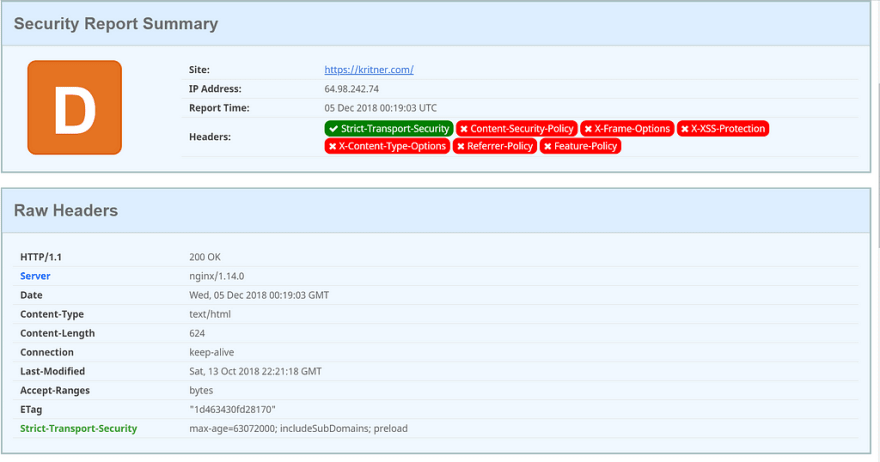Click the HTTP/1.1 row label

[x=41, y=257]
